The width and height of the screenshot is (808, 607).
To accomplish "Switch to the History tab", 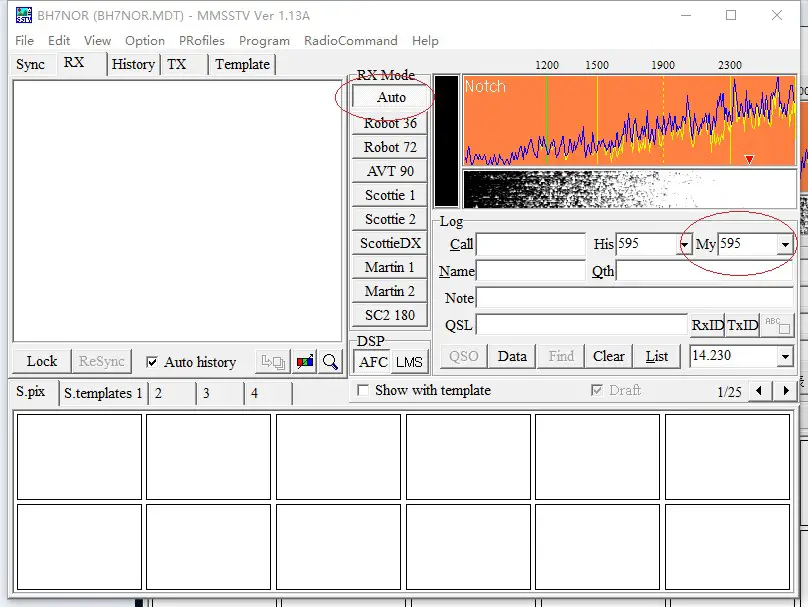I will 132,64.
